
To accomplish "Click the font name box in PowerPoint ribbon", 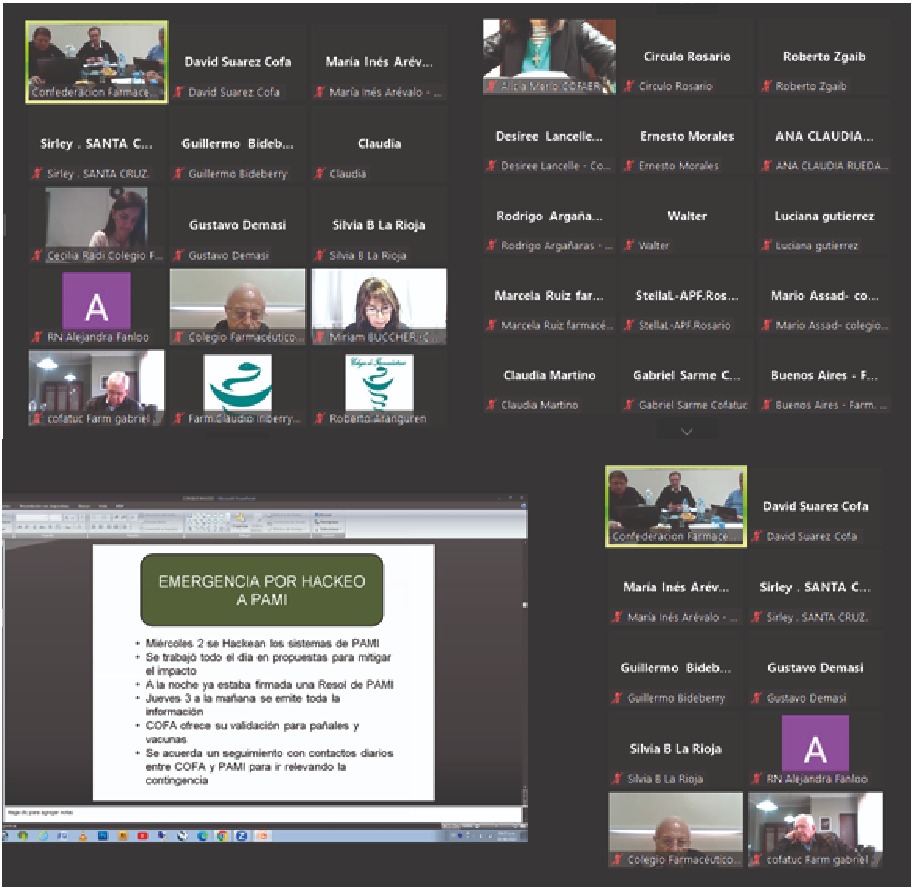I will tap(31, 517).
